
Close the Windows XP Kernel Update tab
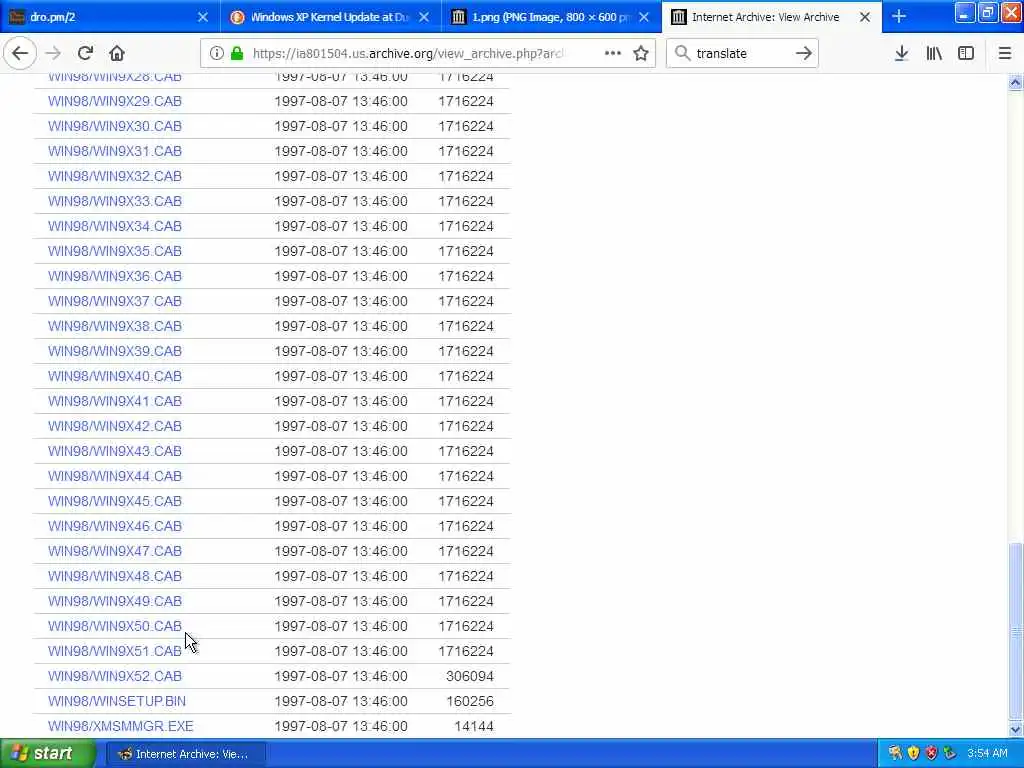[x=424, y=17]
